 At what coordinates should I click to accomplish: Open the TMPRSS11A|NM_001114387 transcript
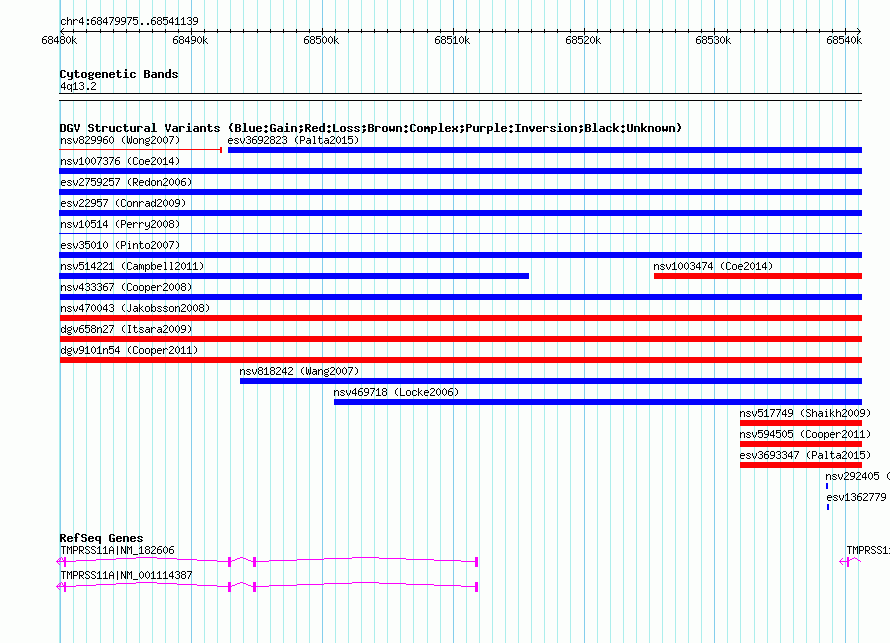point(268,586)
